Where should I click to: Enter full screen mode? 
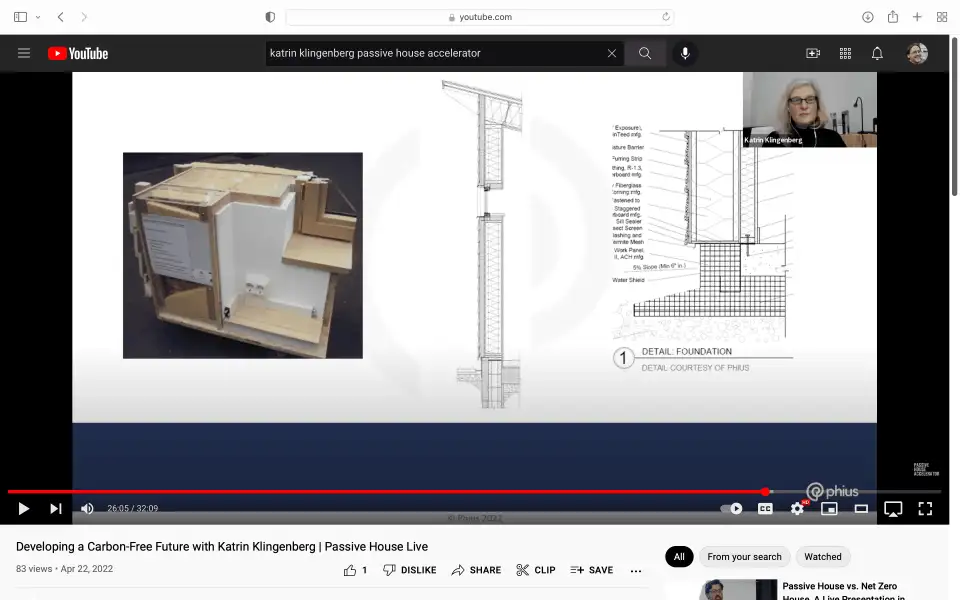pyautogui.click(x=925, y=509)
